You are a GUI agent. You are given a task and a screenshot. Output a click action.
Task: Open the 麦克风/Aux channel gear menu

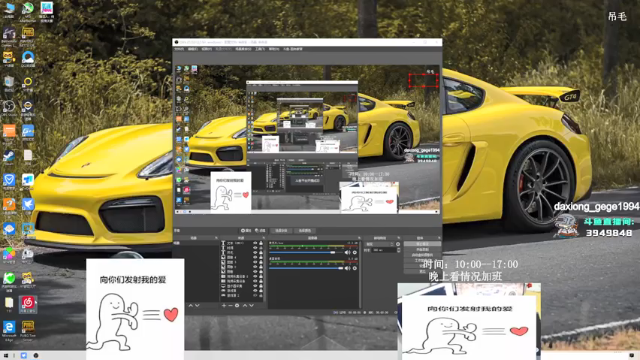coord(355,252)
